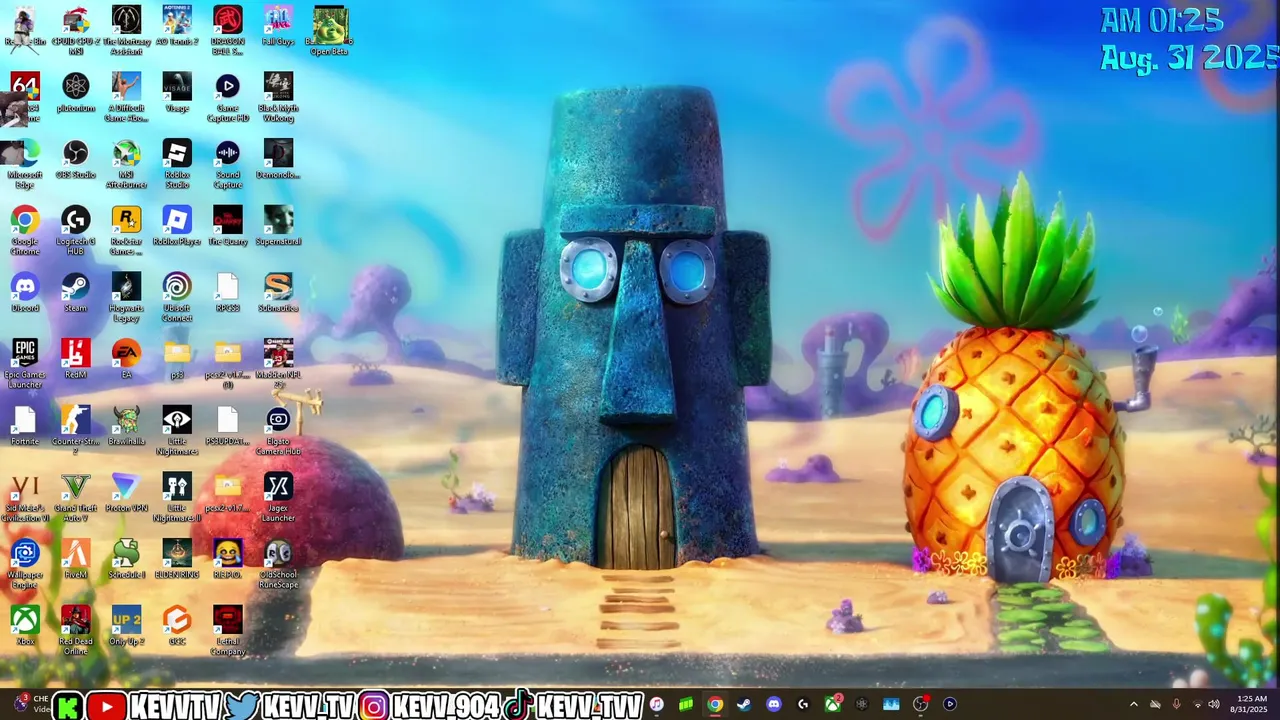Launch Counter-Strike 2 desktop shortcut
The height and width of the screenshot is (720, 1280).
(x=76, y=430)
